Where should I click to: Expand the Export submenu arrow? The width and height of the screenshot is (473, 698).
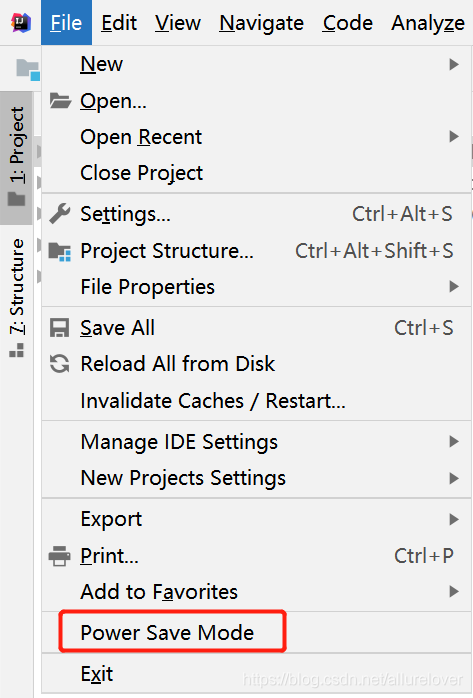(x=454, y=519)
